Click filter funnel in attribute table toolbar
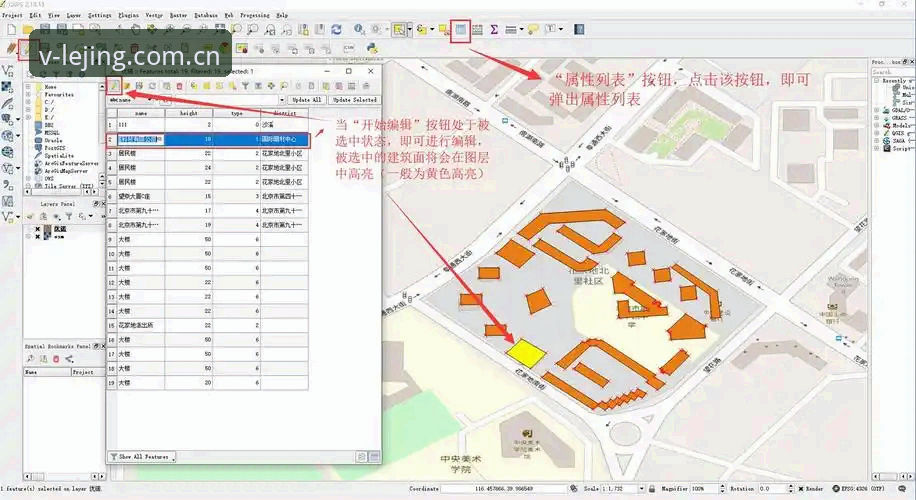The height and width of the screenshot is (500, 916). coord(245,86)
